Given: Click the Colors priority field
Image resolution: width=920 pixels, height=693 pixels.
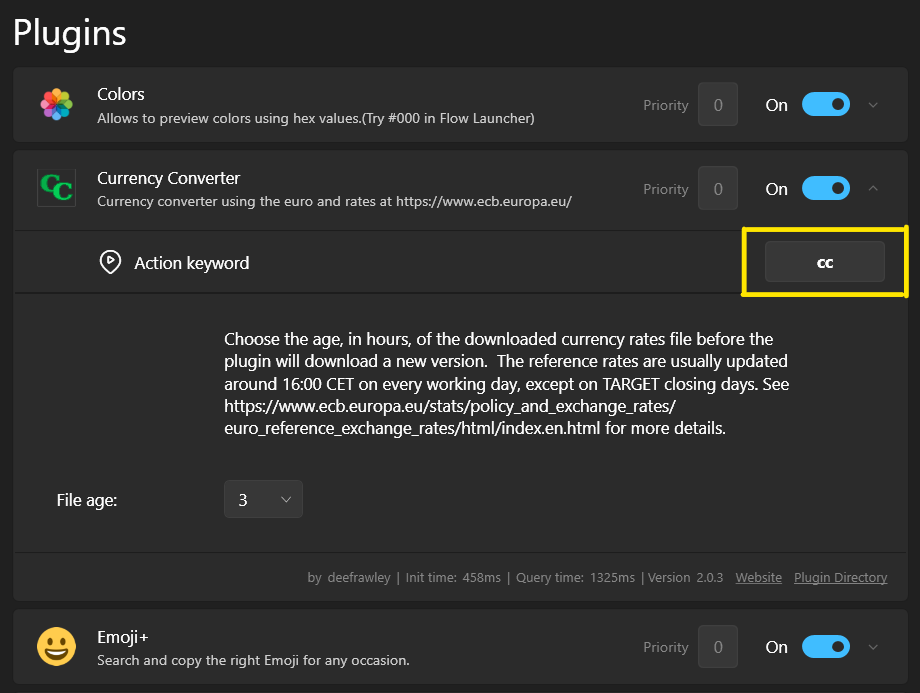Looking at the screenshot, I should point(718,104).
